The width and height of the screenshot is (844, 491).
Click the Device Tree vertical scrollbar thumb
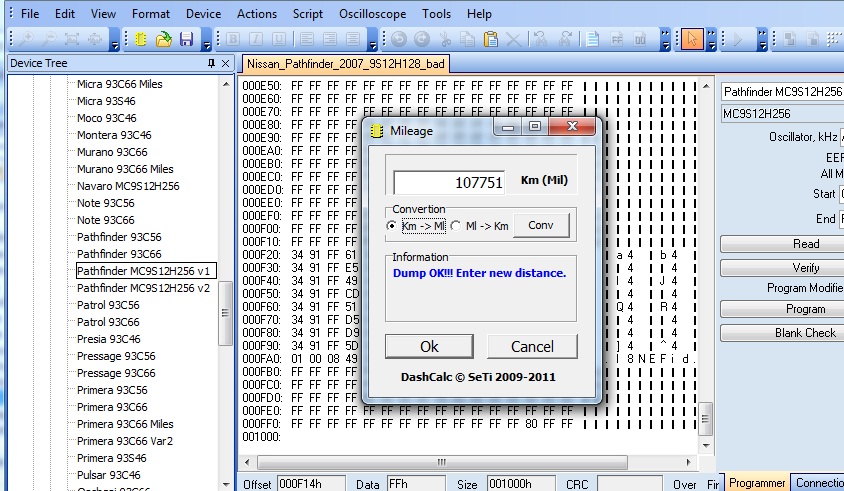pyautogui.click(x=225, y=313)
